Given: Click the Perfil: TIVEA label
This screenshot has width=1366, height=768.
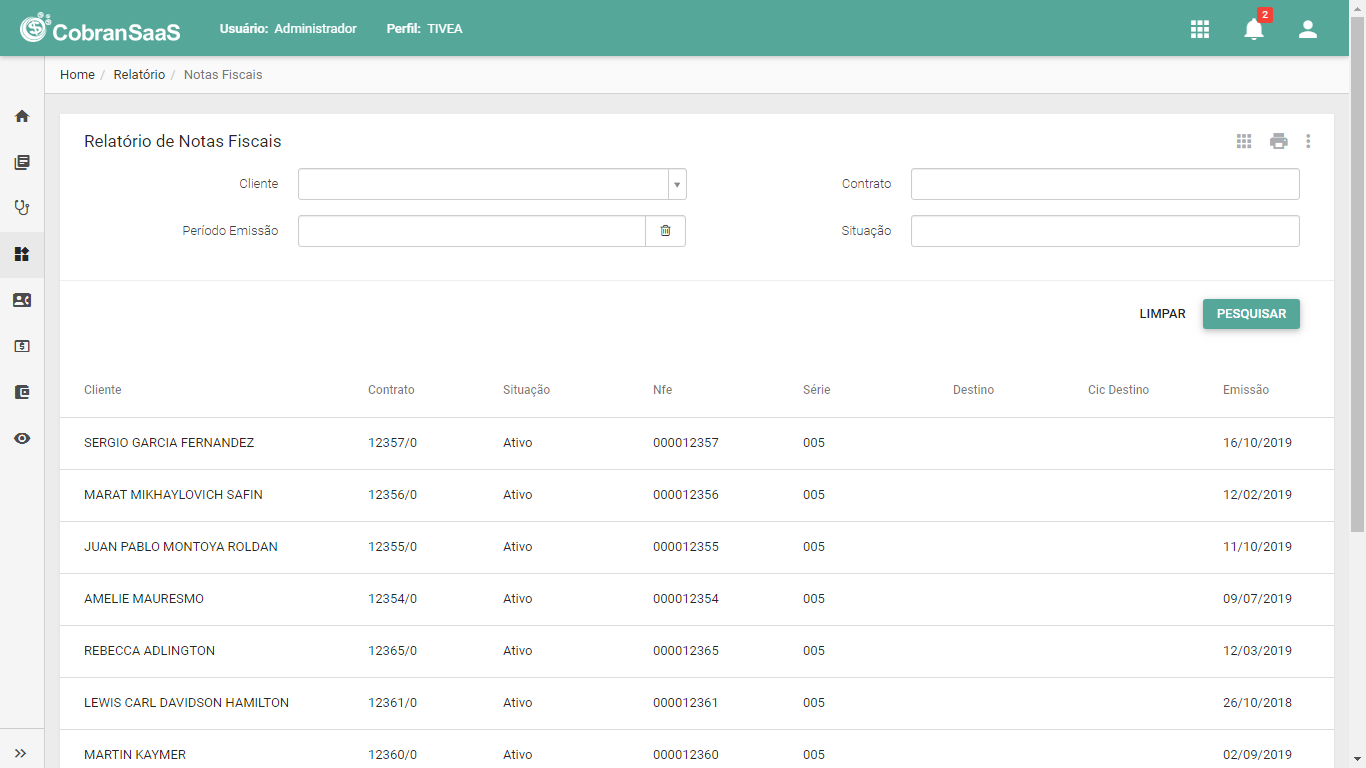Looking at the screenshot, I should pos(424,29).
